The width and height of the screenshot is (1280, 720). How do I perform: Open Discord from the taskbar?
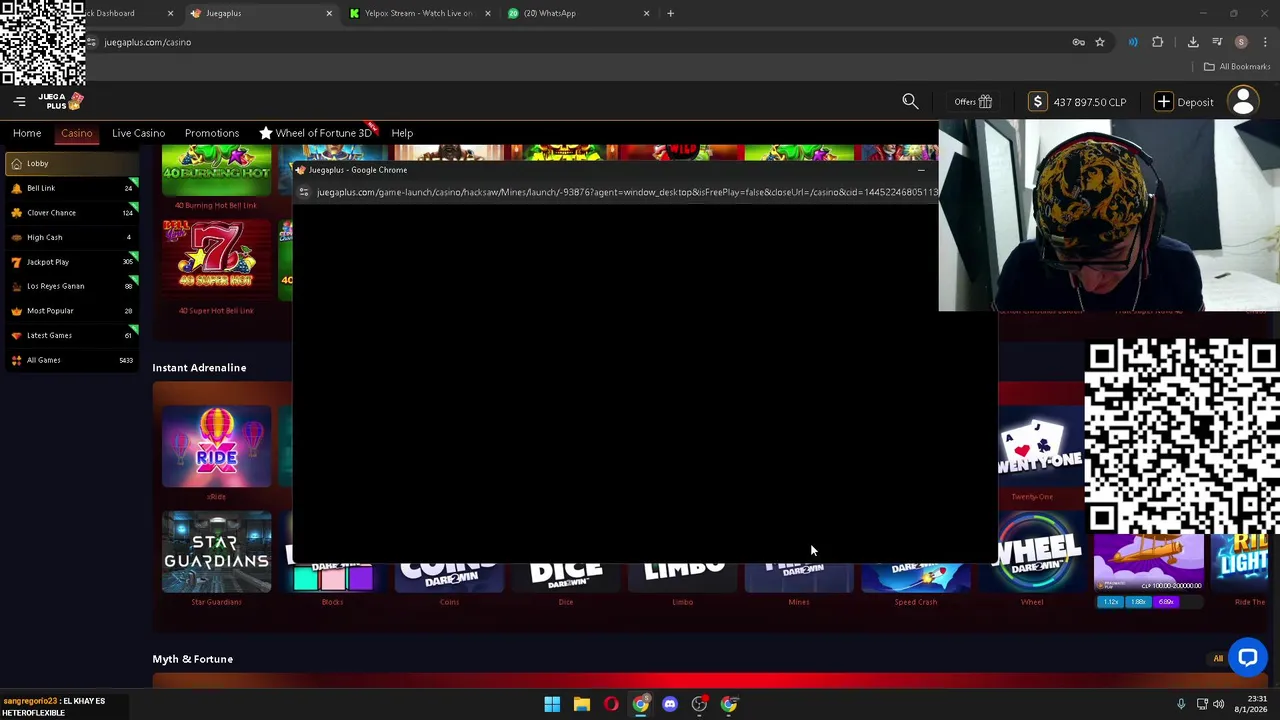[670, 704]
